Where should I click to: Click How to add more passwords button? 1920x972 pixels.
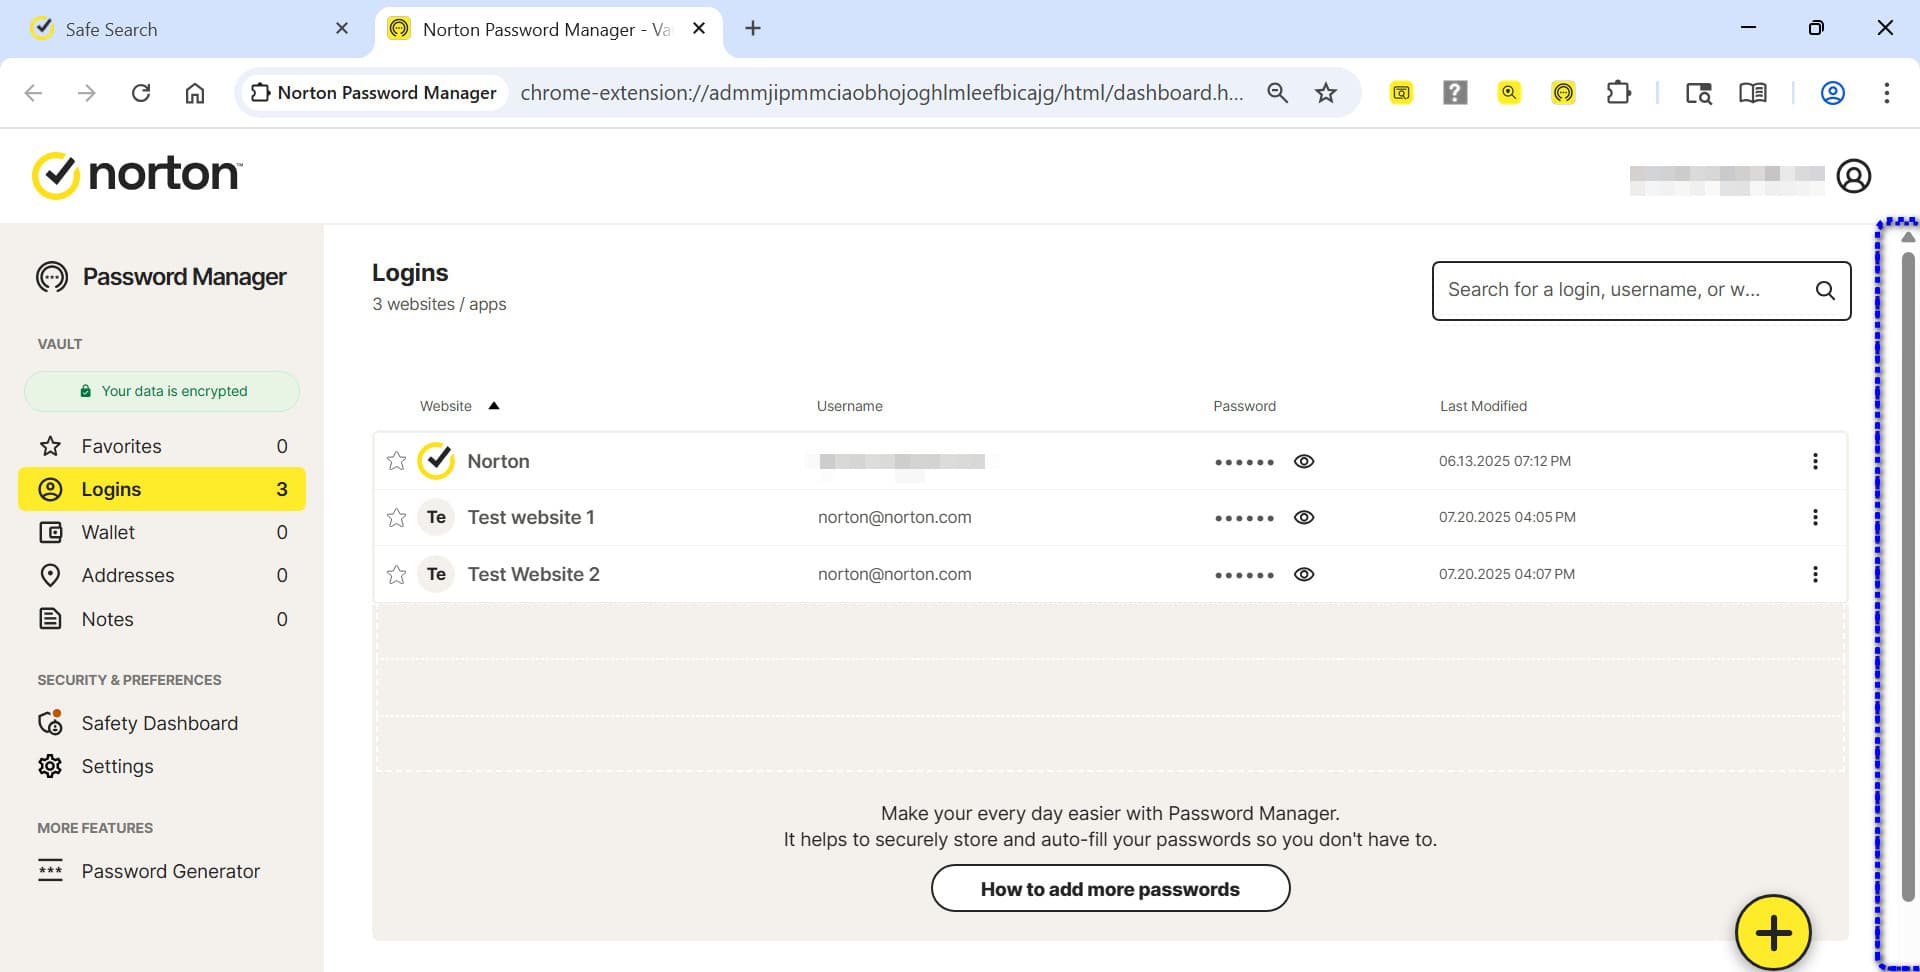pyautogui.click(x=1109, y=889)
